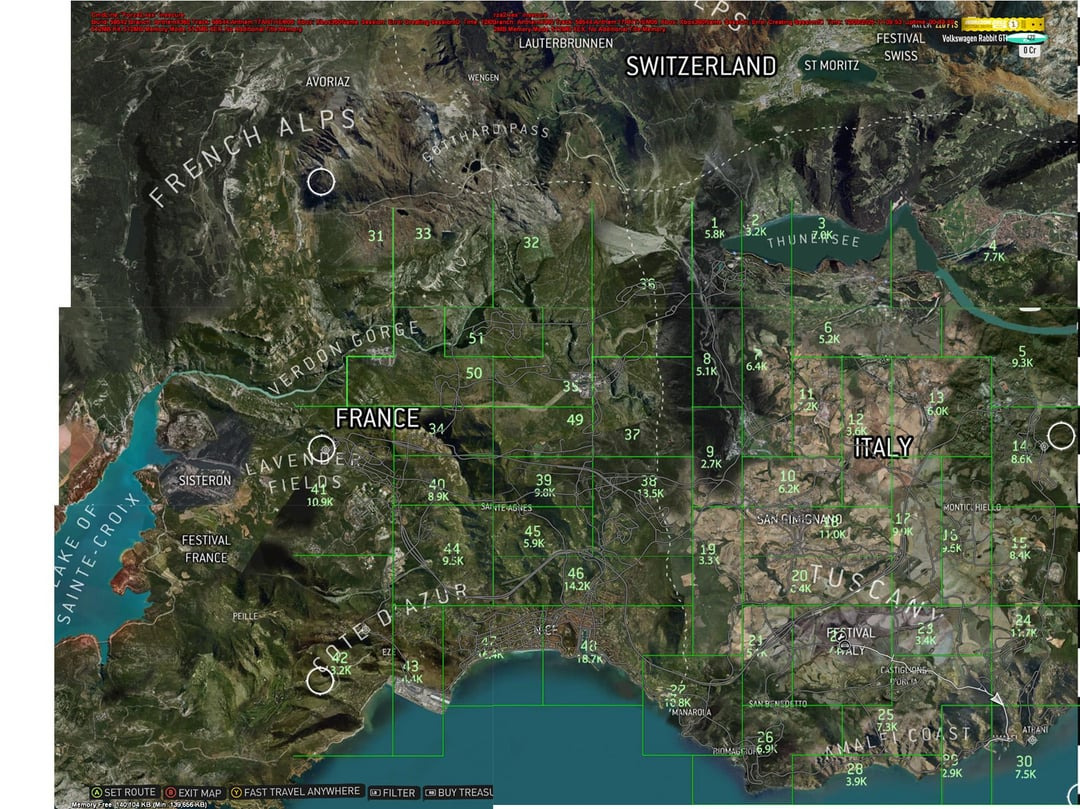Select zone 48 marked 18.7K
Screen dimensions: 1080x809
[x=589, y=652]
